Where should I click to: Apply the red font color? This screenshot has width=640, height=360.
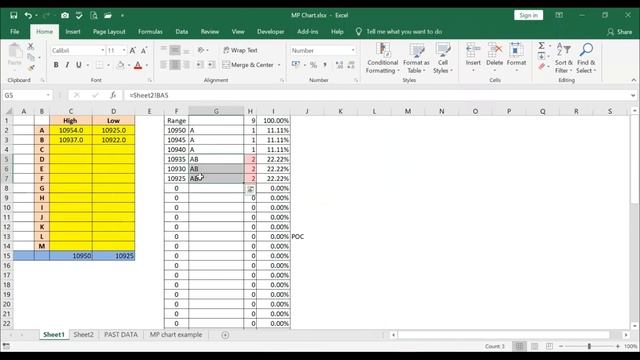[x=138, y=65]
